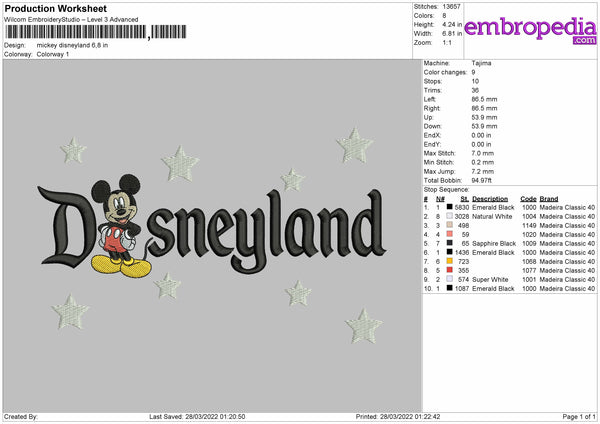600x424 pixels.
Task: Select the black swatch in stop row 1
Action: 450,207
